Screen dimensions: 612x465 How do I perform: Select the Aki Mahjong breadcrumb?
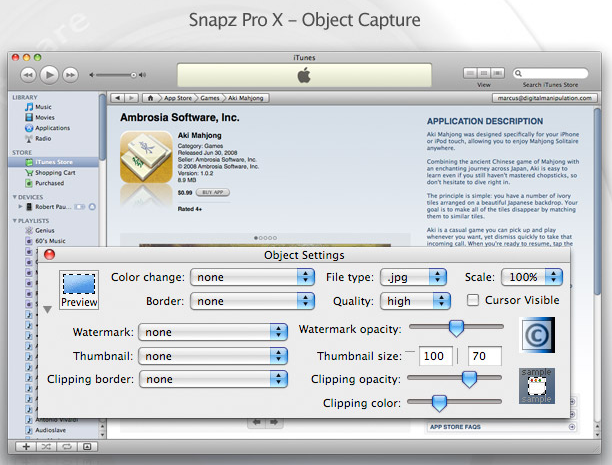[x=246, y=98]
